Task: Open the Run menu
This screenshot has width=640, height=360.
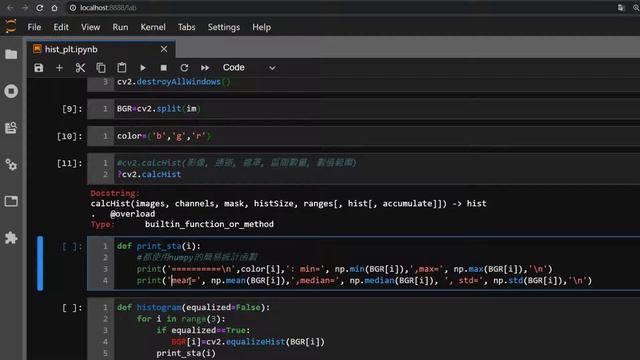Action: click(120, 27)
